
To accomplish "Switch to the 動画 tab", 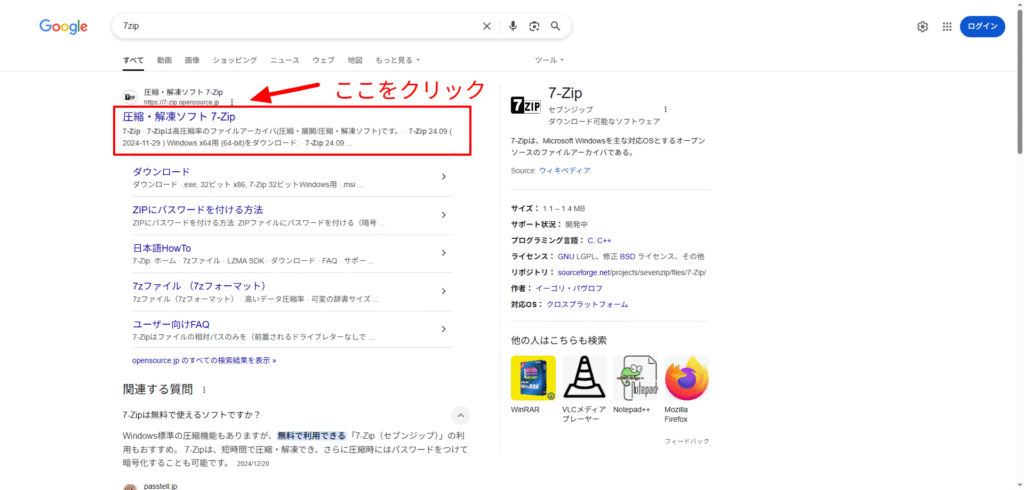I will [164, 60].
